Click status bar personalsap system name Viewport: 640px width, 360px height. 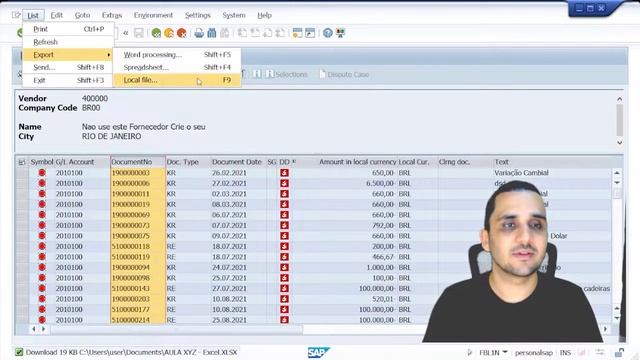pyautogui.click(x=533, y=353)
